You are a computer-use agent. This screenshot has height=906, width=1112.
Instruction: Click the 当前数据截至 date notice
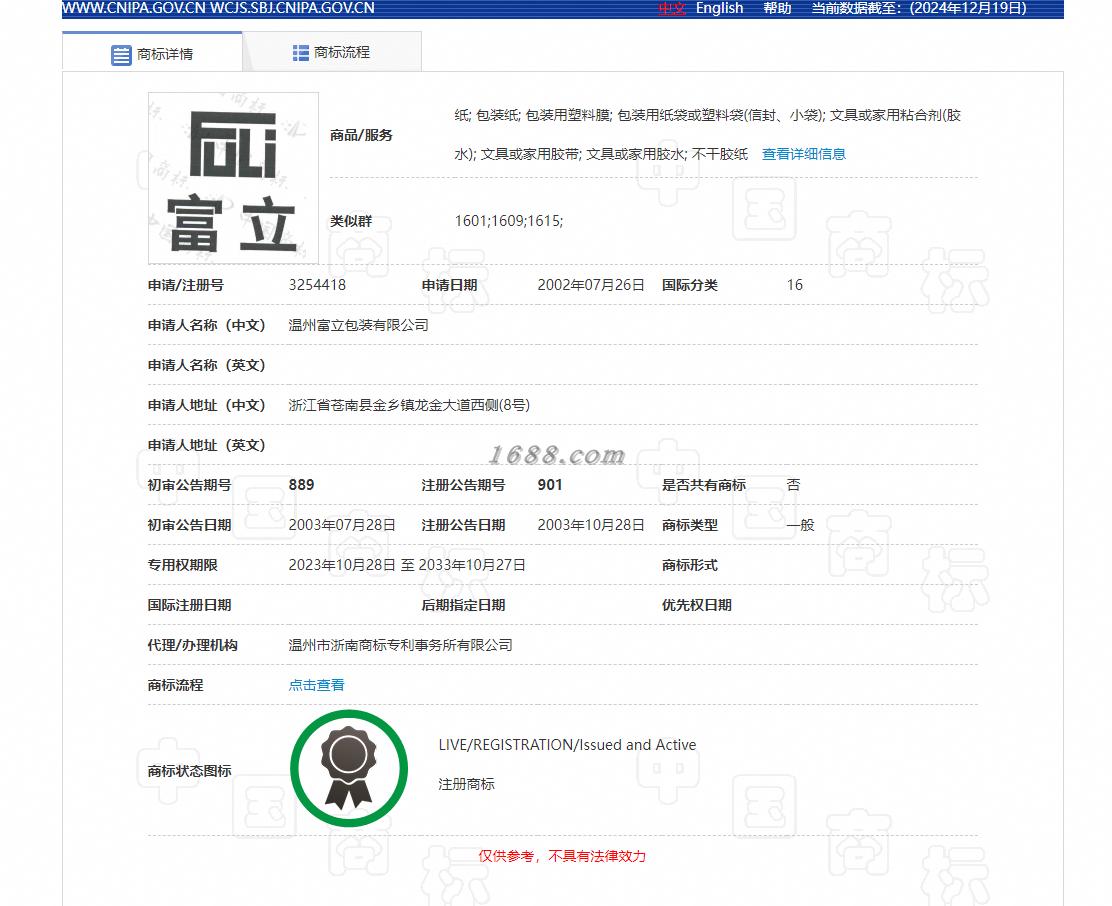[x=919, y=9]
